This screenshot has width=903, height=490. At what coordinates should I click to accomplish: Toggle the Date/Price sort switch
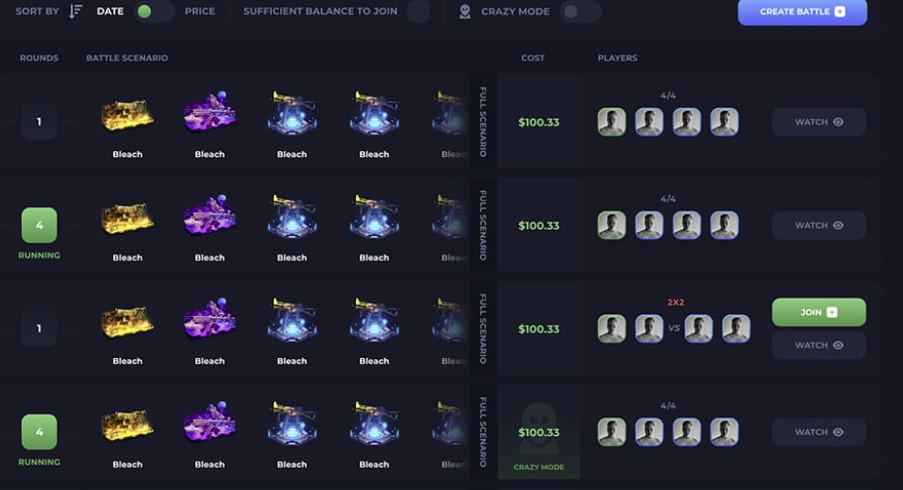(154, 12)
